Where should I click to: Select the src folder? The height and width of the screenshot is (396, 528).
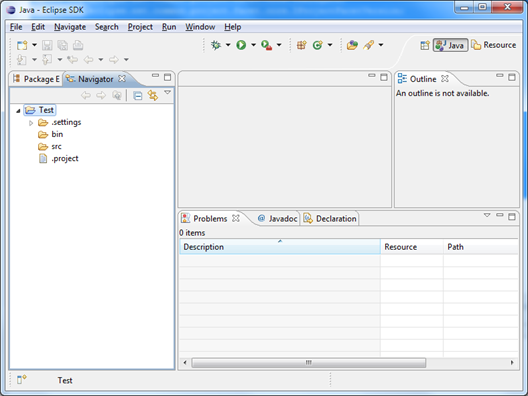click(50, 146)
